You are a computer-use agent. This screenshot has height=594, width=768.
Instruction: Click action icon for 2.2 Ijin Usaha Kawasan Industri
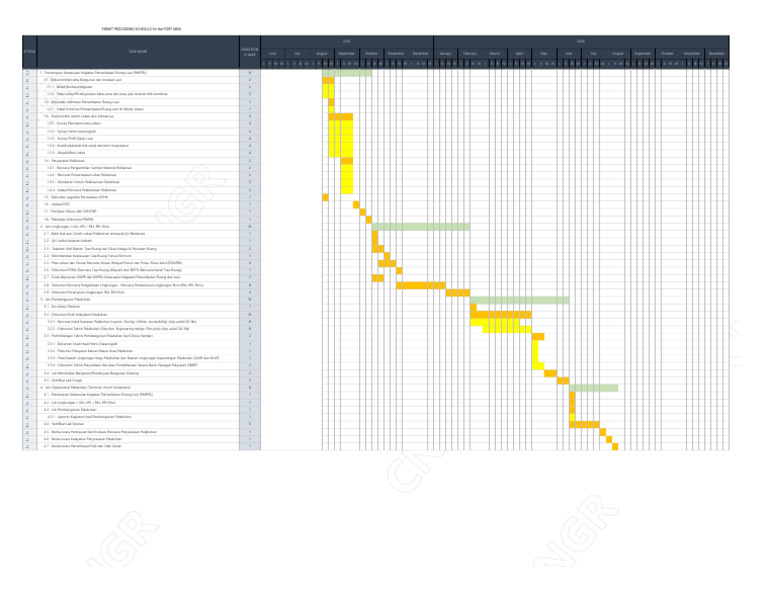(x=27, y=241)
